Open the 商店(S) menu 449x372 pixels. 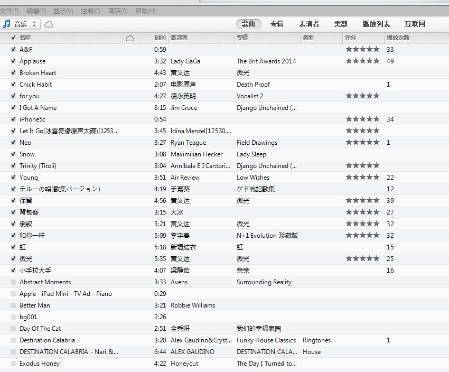118,11
